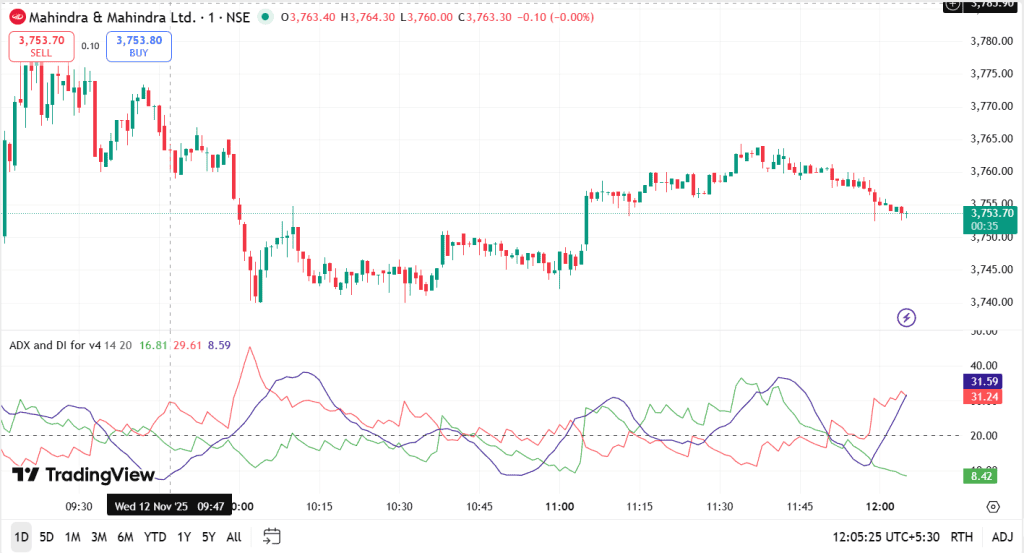Switch to the 5D time range
The height and width of the screenshot is (553, 1024).
tap(47, 537)
